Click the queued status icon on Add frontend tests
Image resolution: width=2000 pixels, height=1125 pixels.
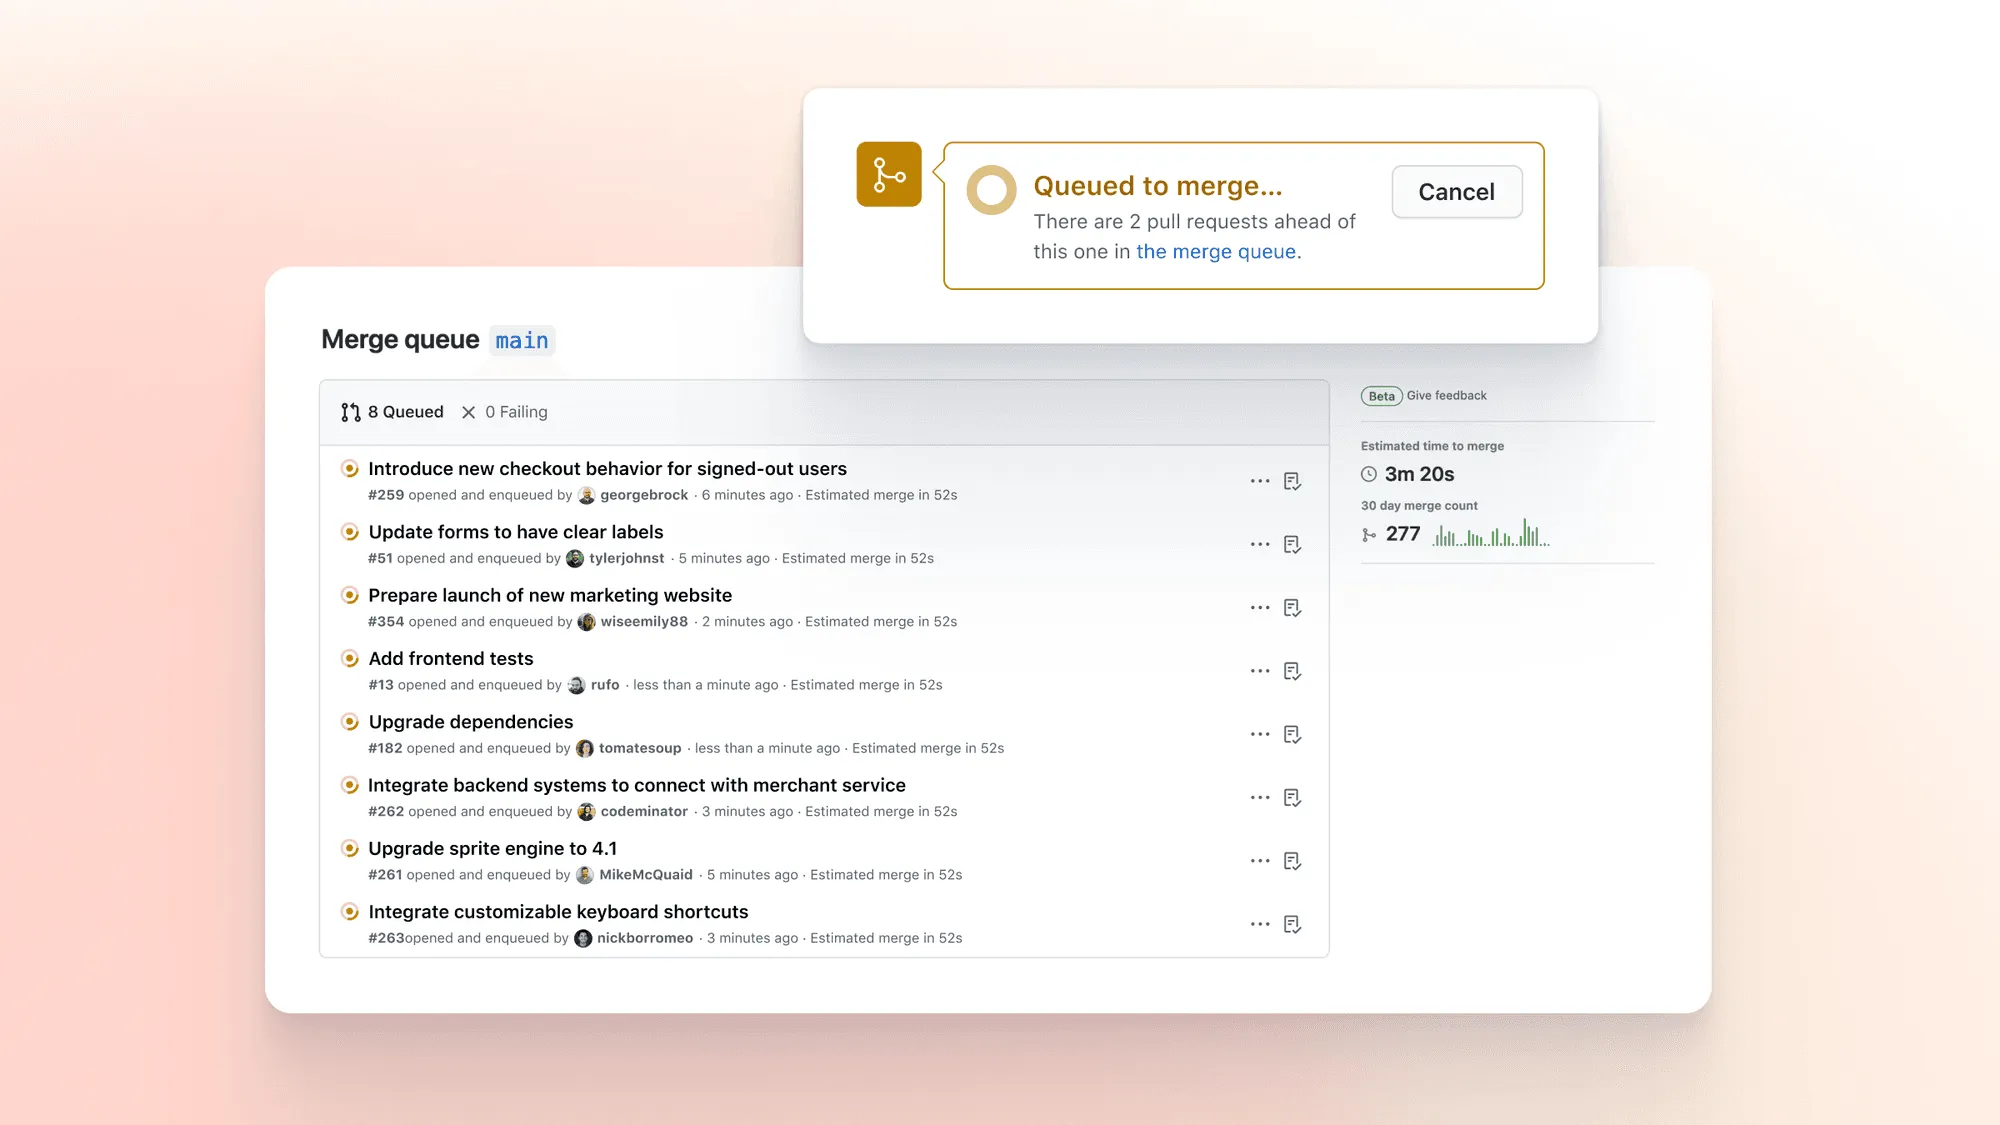tap(350, 658)
